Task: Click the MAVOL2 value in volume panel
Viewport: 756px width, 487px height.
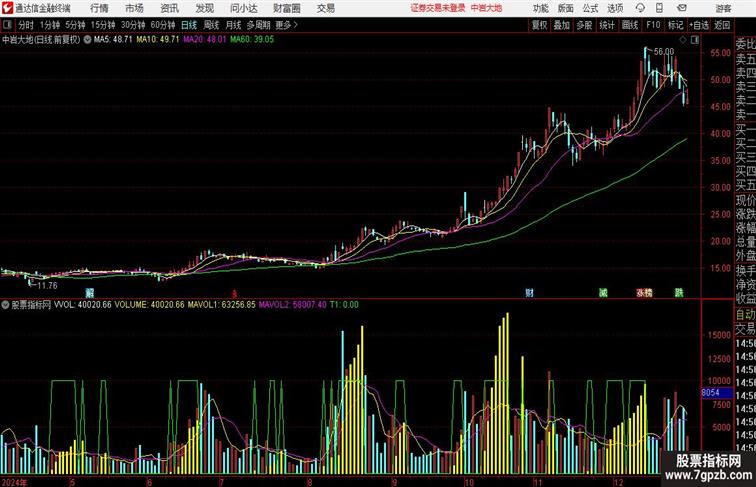Action: pyautogui.click(x=293, y=305)
